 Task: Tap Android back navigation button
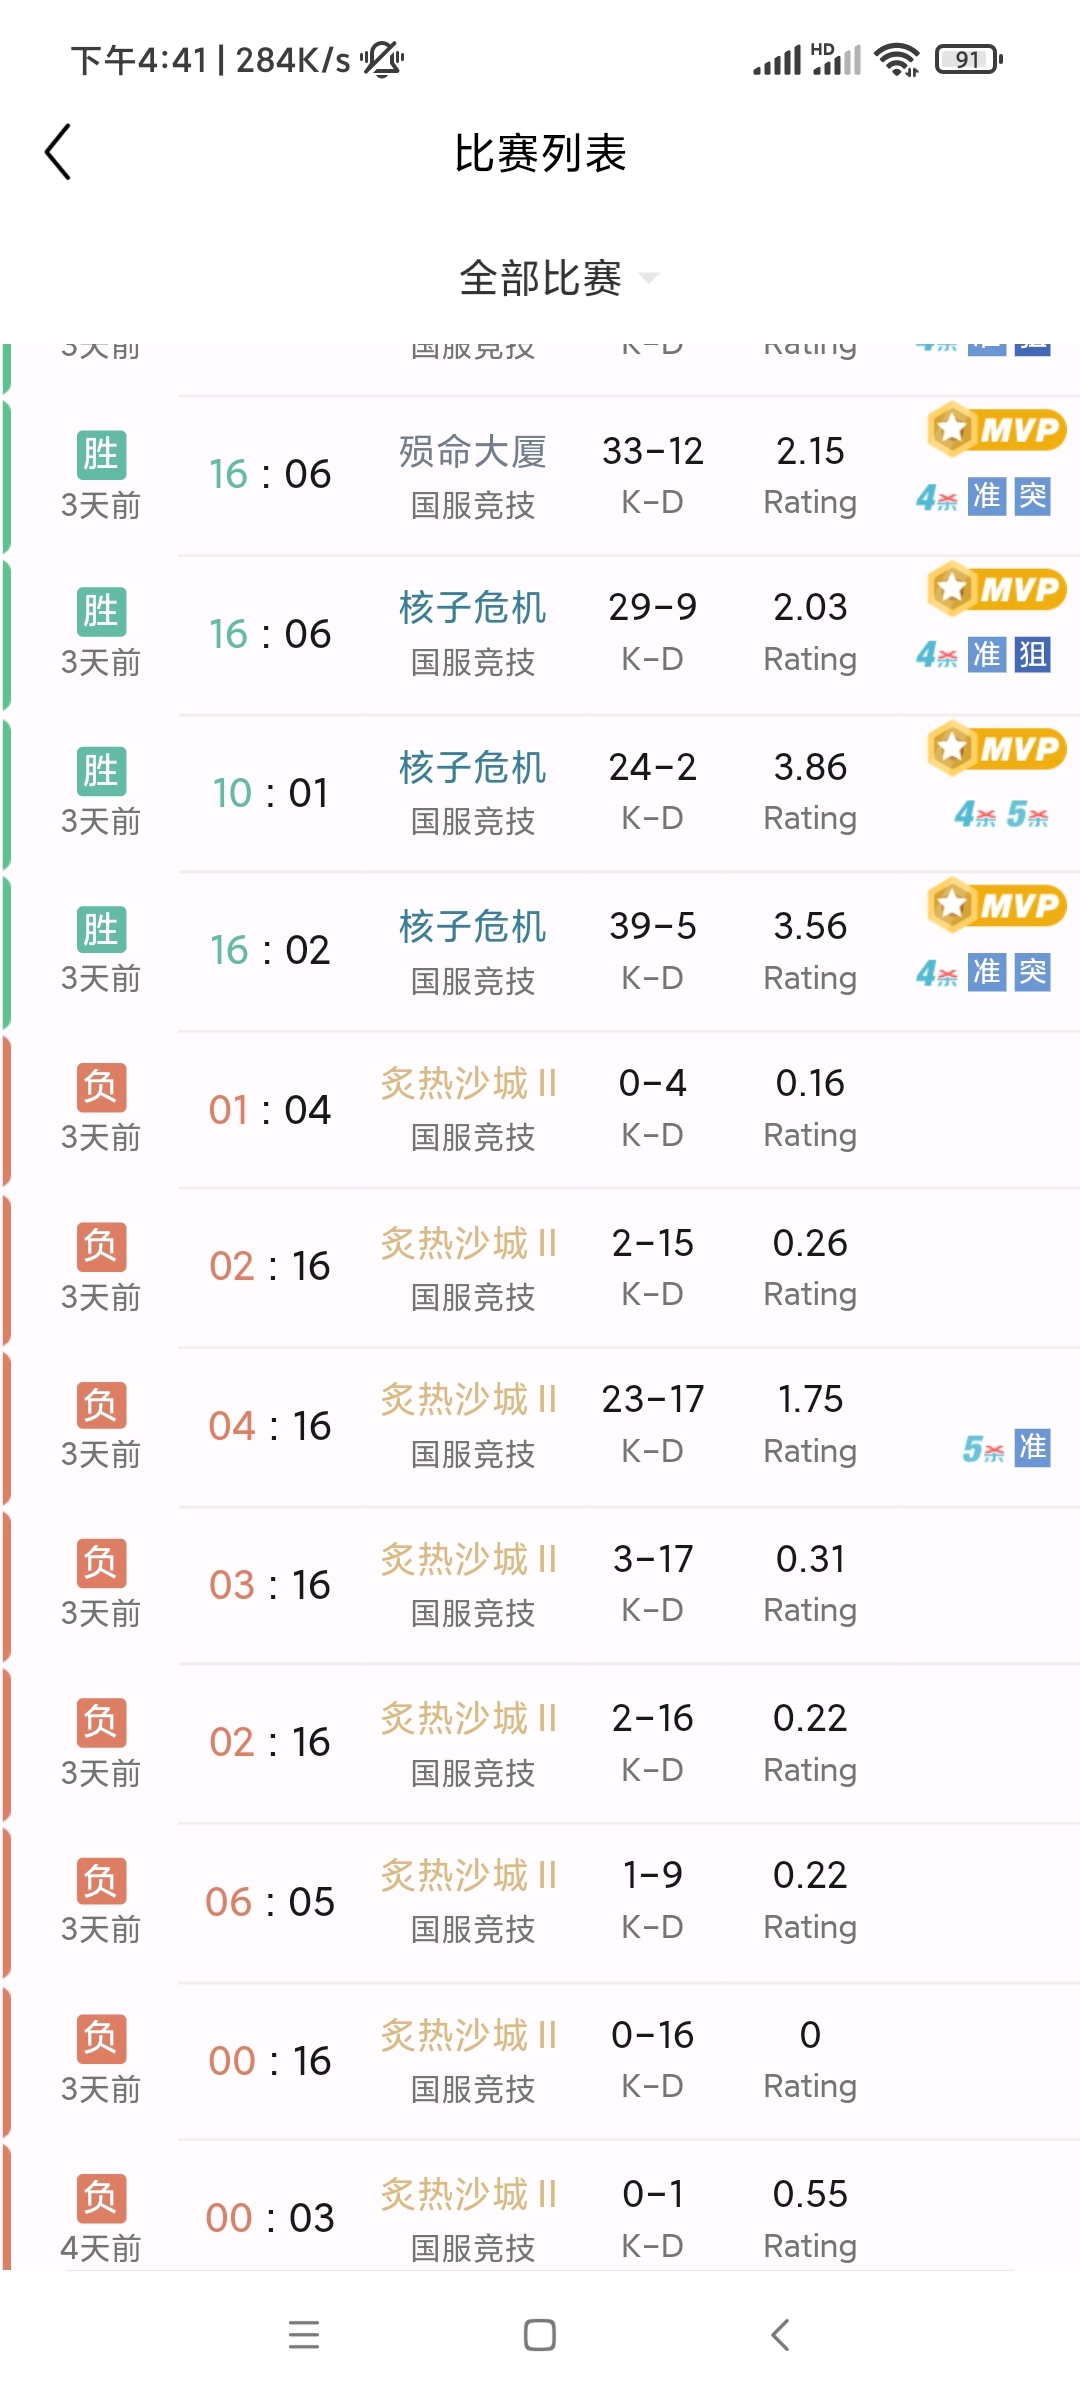tap(780, 2334)
